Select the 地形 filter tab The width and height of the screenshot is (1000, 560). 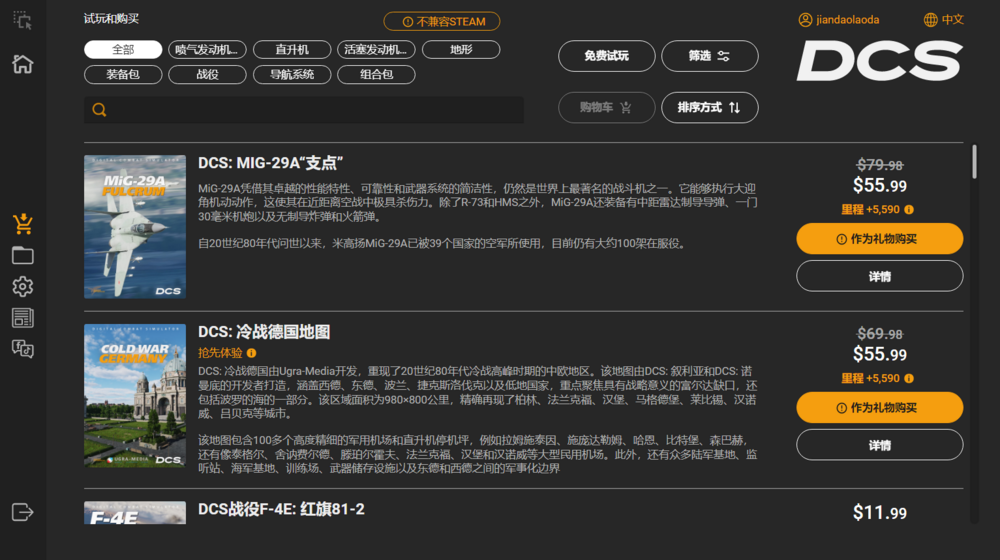(x=461, y=50)
